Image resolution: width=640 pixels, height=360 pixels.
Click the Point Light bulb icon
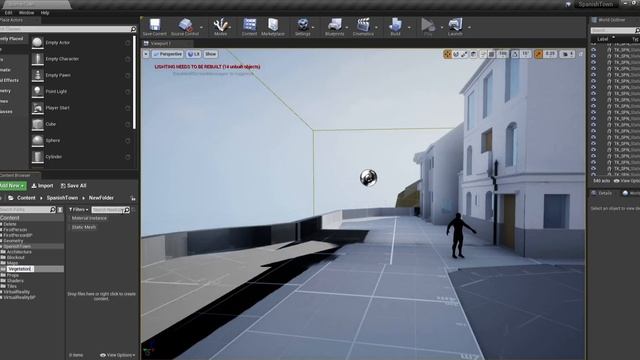click(x=38, y=91)
